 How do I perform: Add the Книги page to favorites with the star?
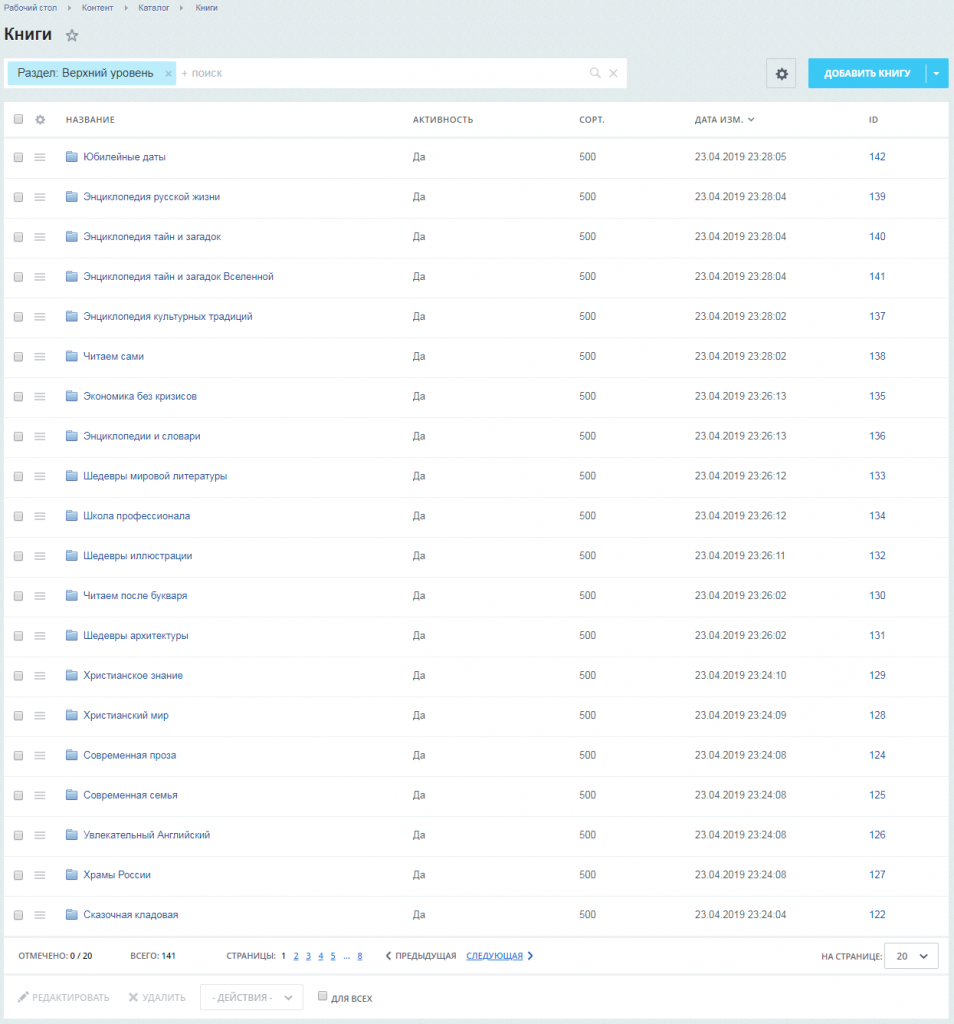(72, 35)
